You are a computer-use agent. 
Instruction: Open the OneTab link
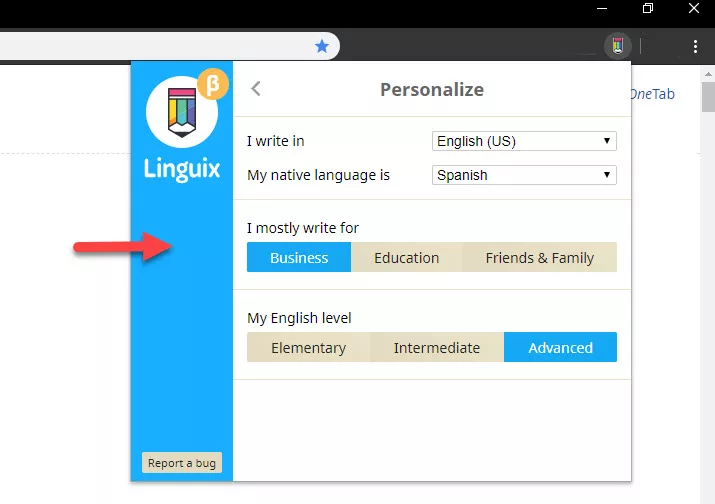coord(652,94)
